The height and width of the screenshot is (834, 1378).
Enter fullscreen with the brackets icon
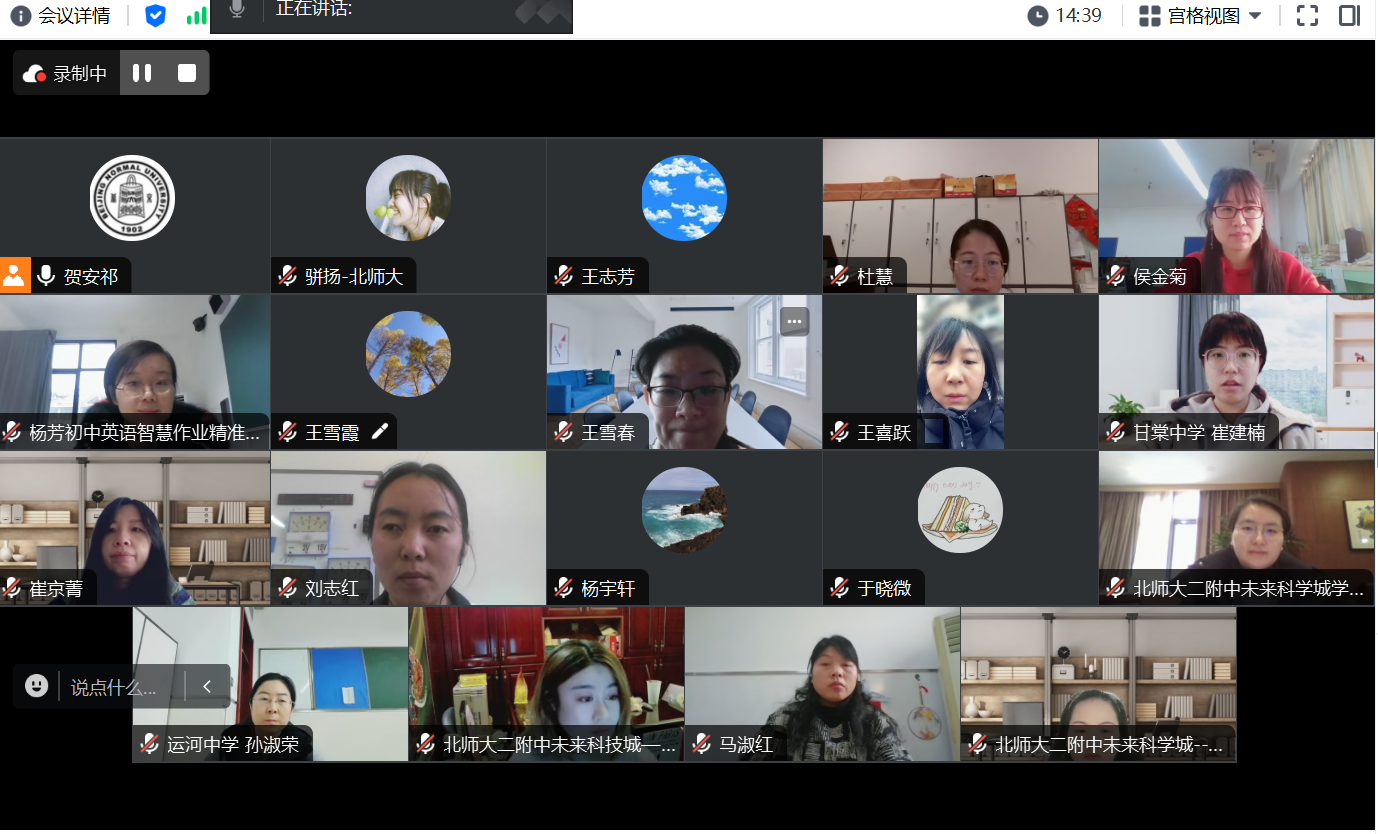click(1307, 16)
